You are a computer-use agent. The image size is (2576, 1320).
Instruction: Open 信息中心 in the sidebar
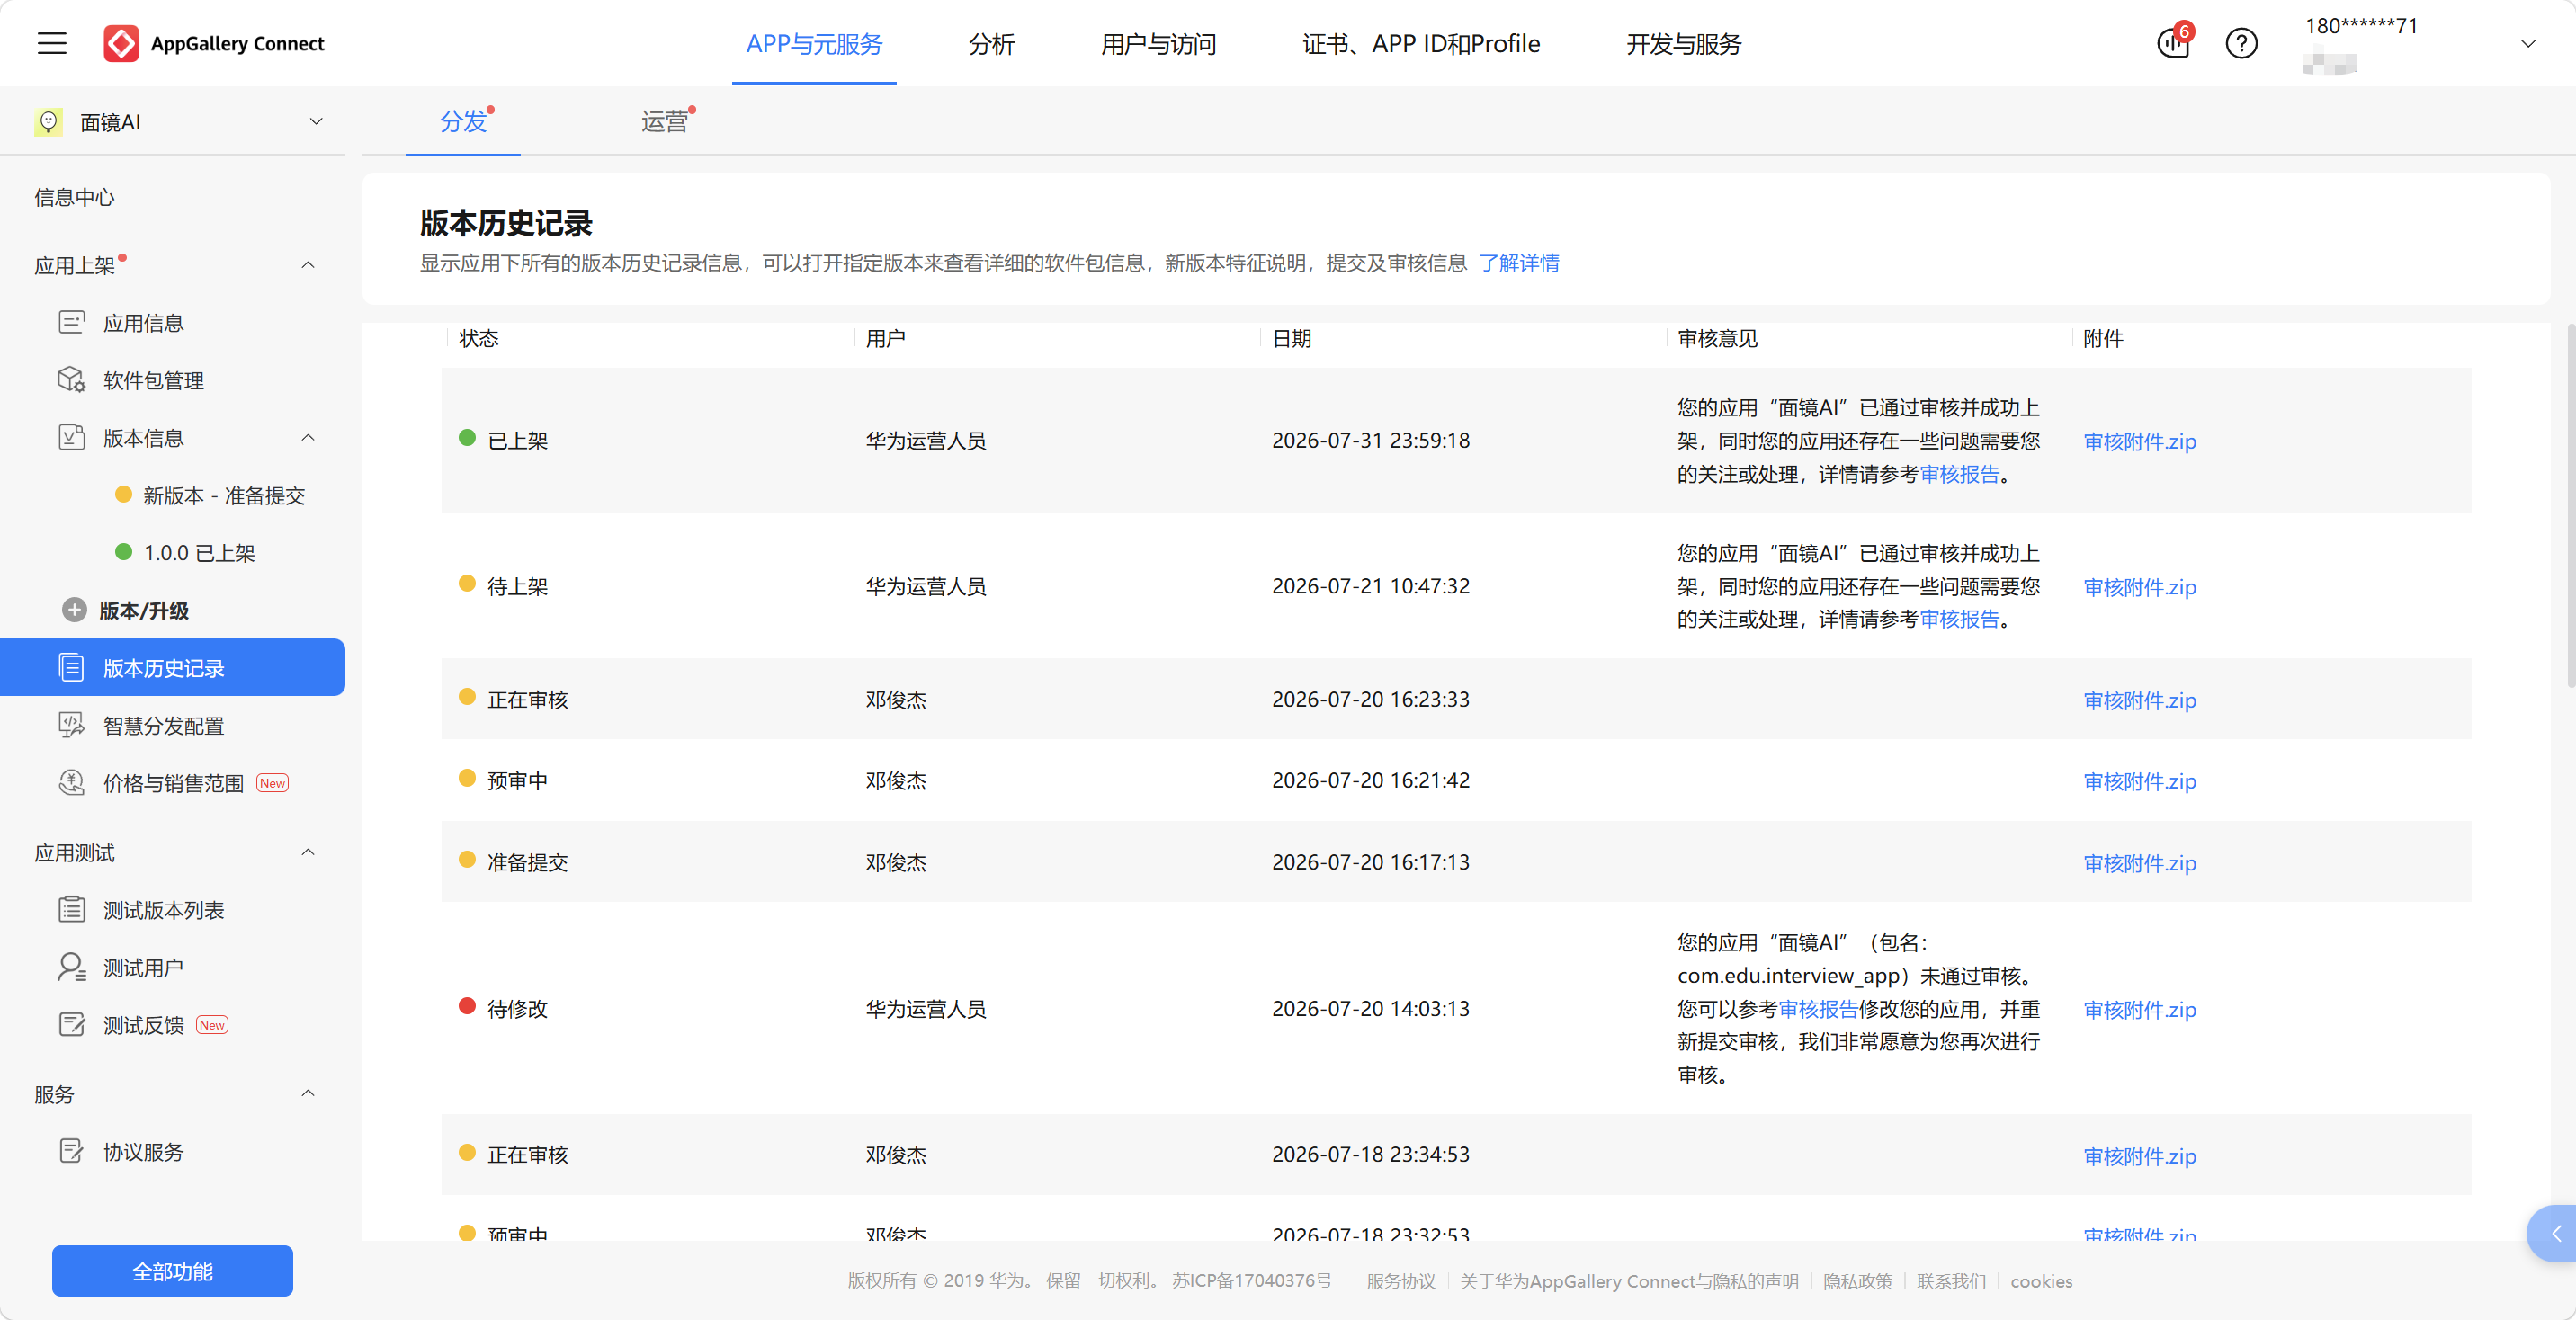[74, 197]
